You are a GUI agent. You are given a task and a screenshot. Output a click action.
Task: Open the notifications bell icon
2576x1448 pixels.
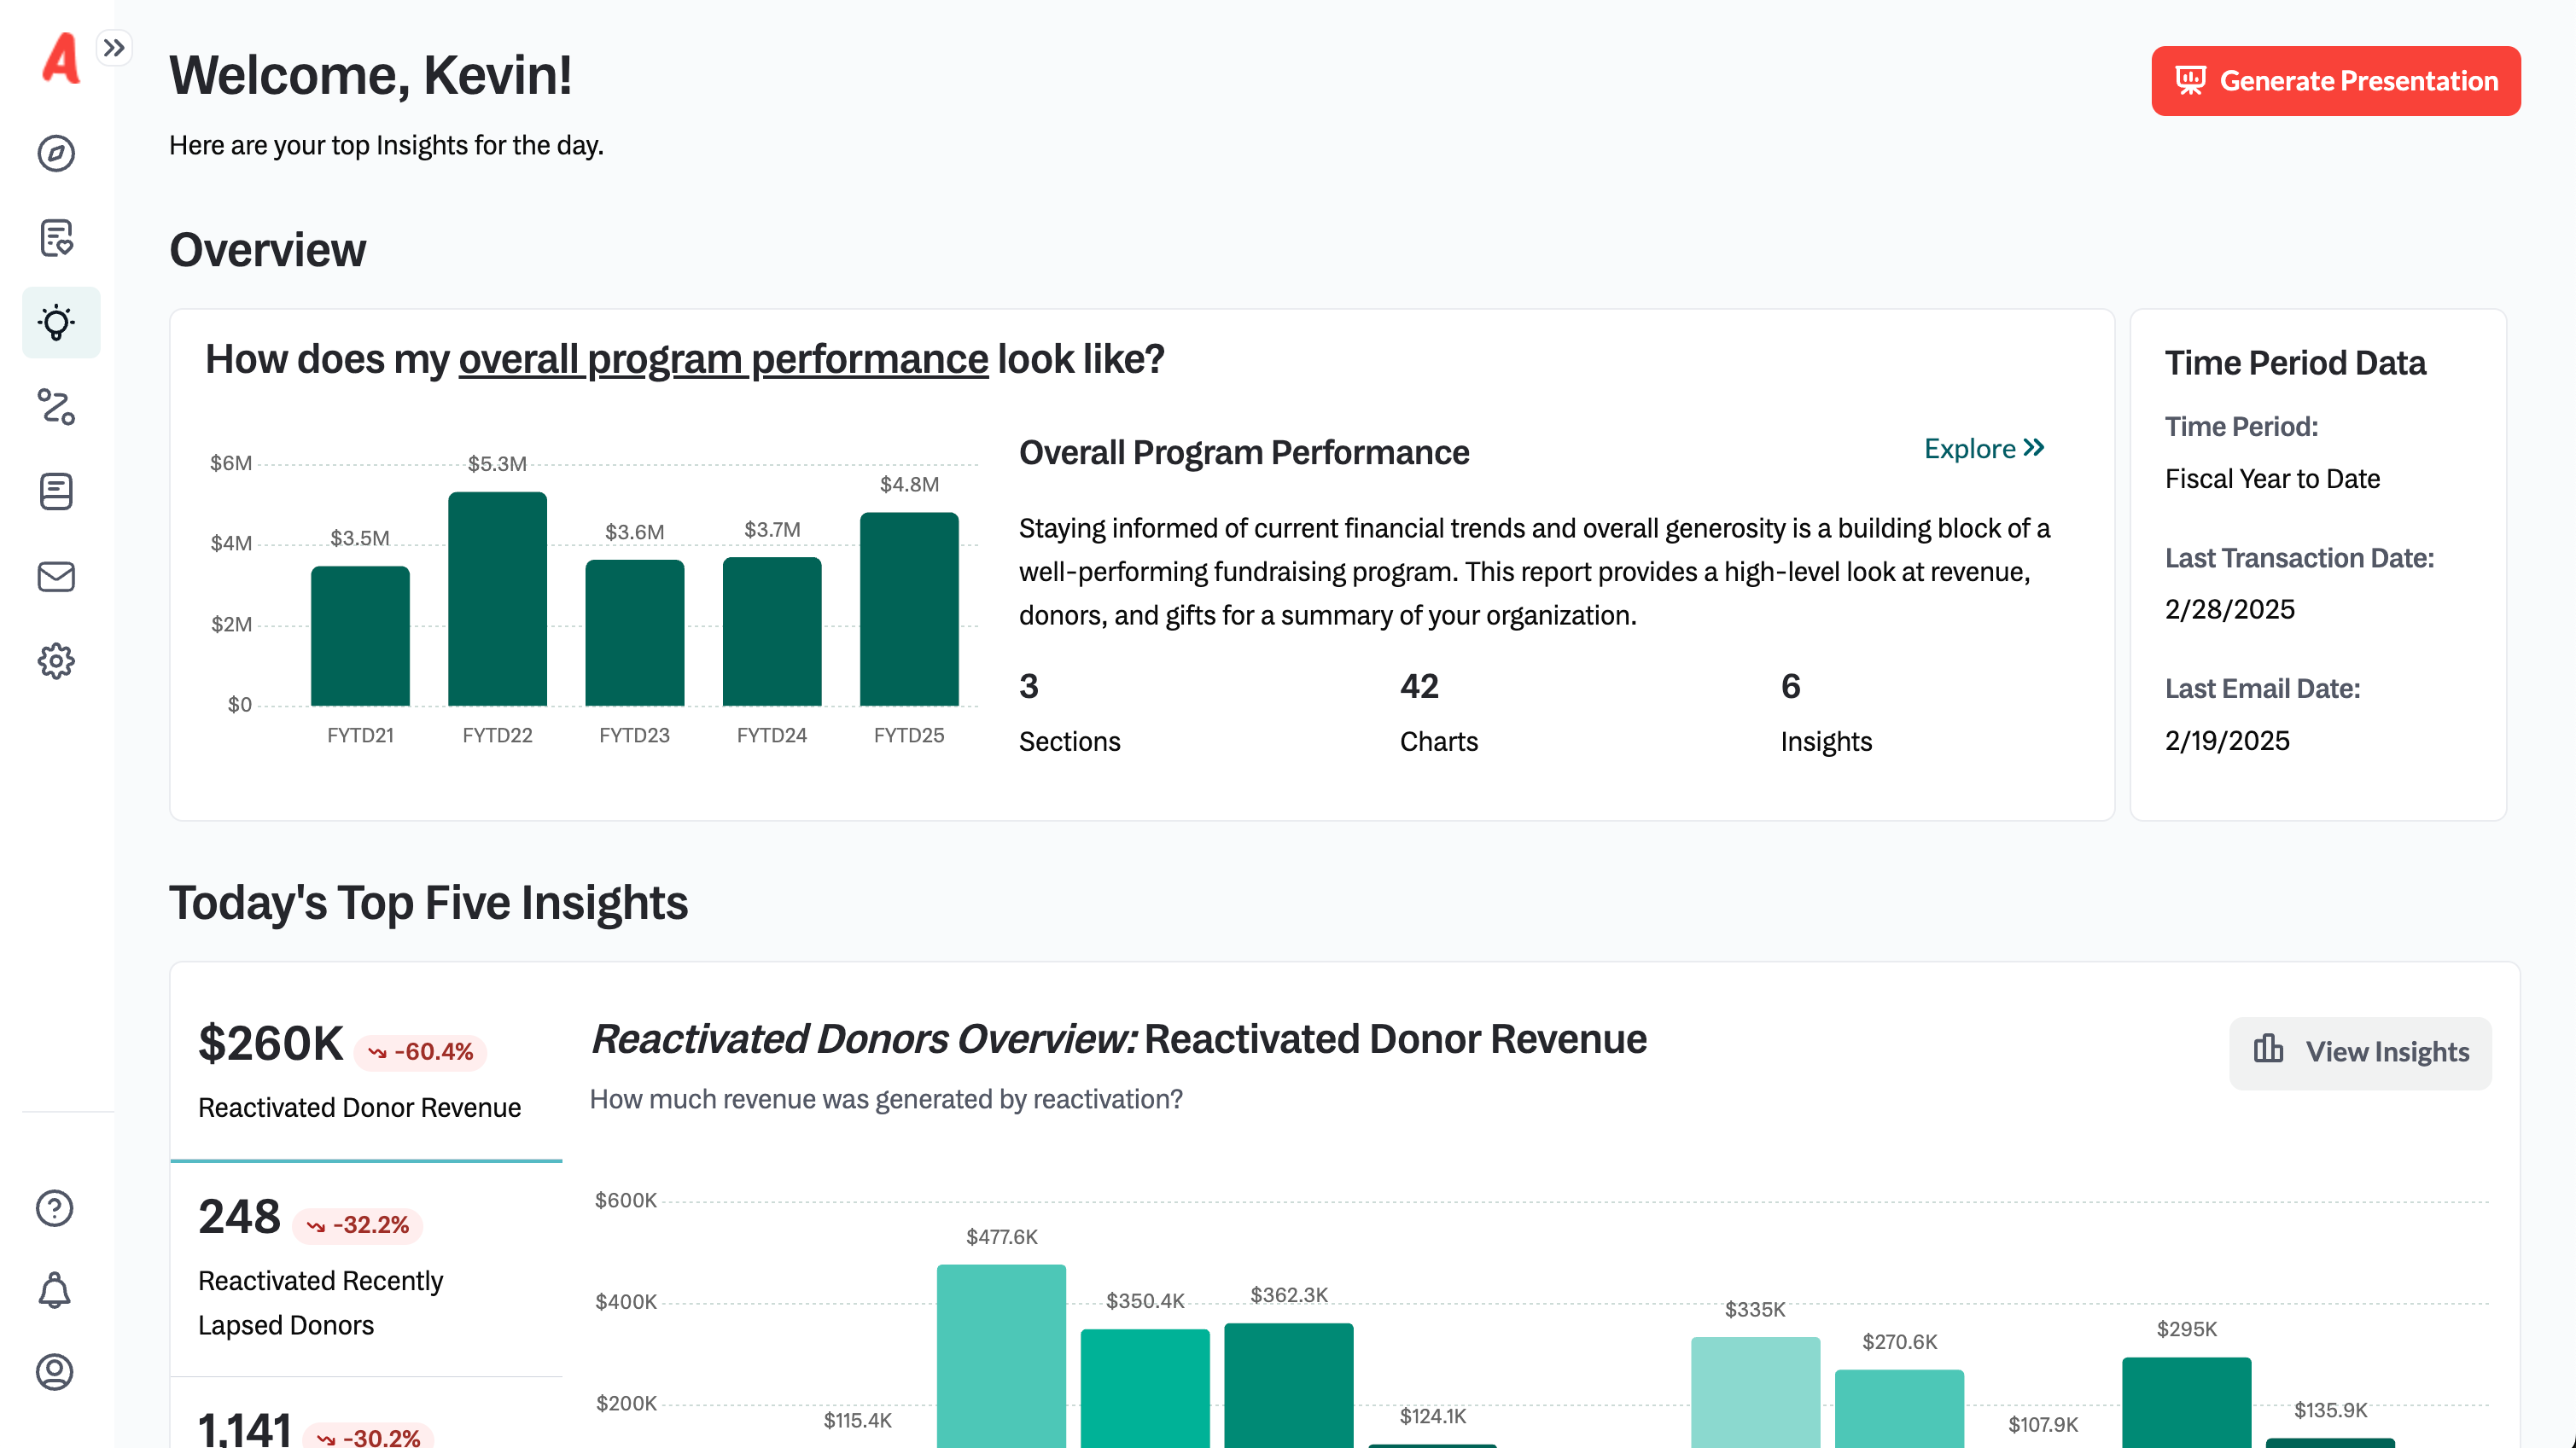tap(55, 1290)
